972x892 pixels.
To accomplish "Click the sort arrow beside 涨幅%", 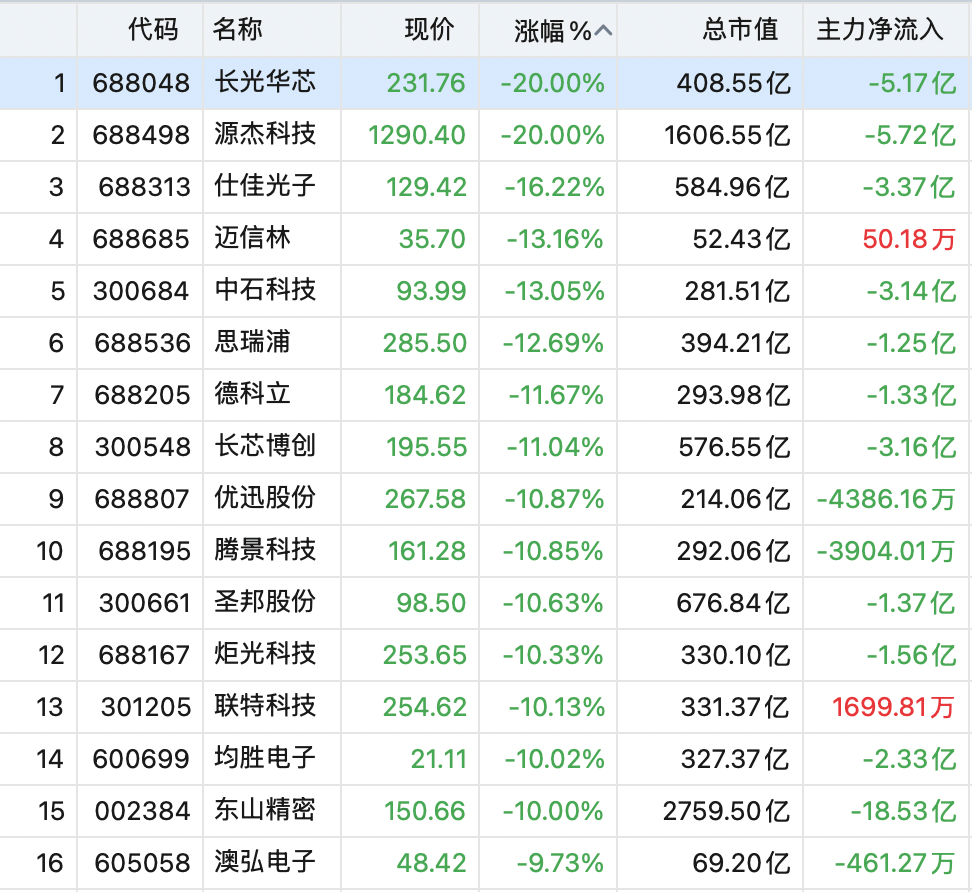I will point(603,31).
